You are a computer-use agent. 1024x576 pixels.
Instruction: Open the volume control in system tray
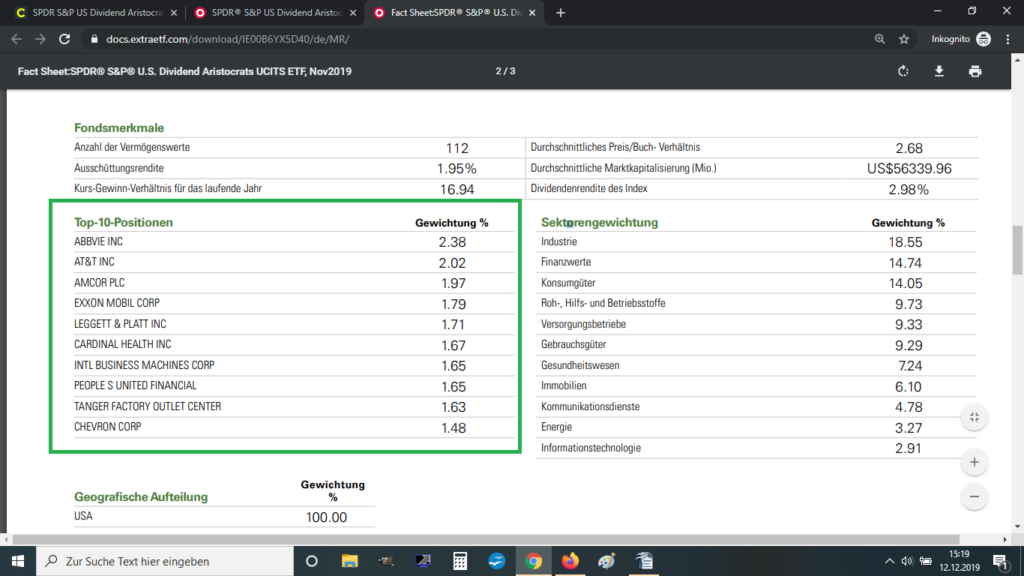907,561
